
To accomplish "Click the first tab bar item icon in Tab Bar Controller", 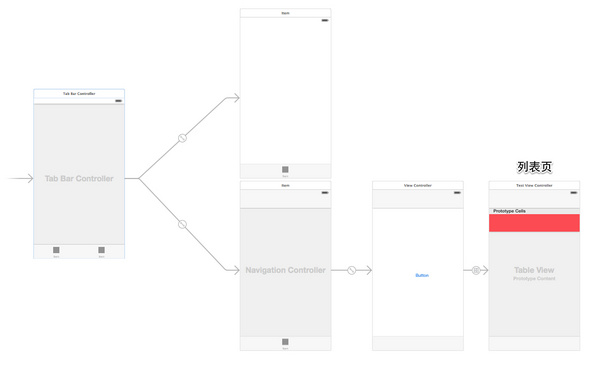I will pyautogui.click(x=56, y=250).
